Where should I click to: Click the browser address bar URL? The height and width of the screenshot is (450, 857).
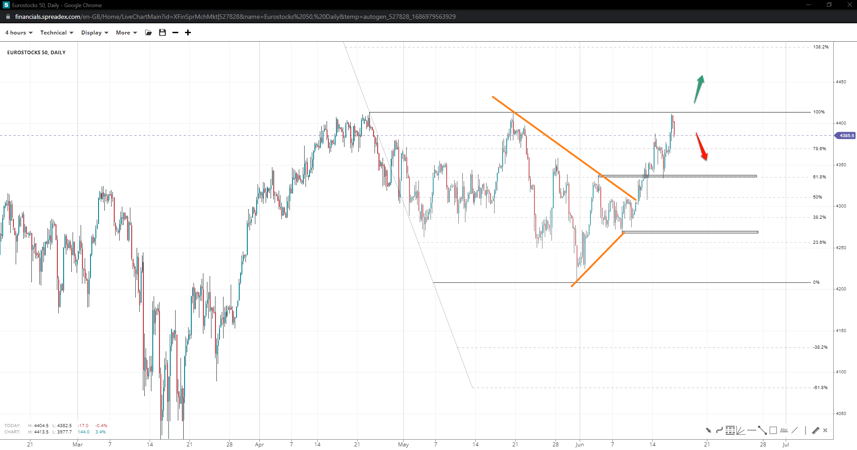tap(240, 17)
